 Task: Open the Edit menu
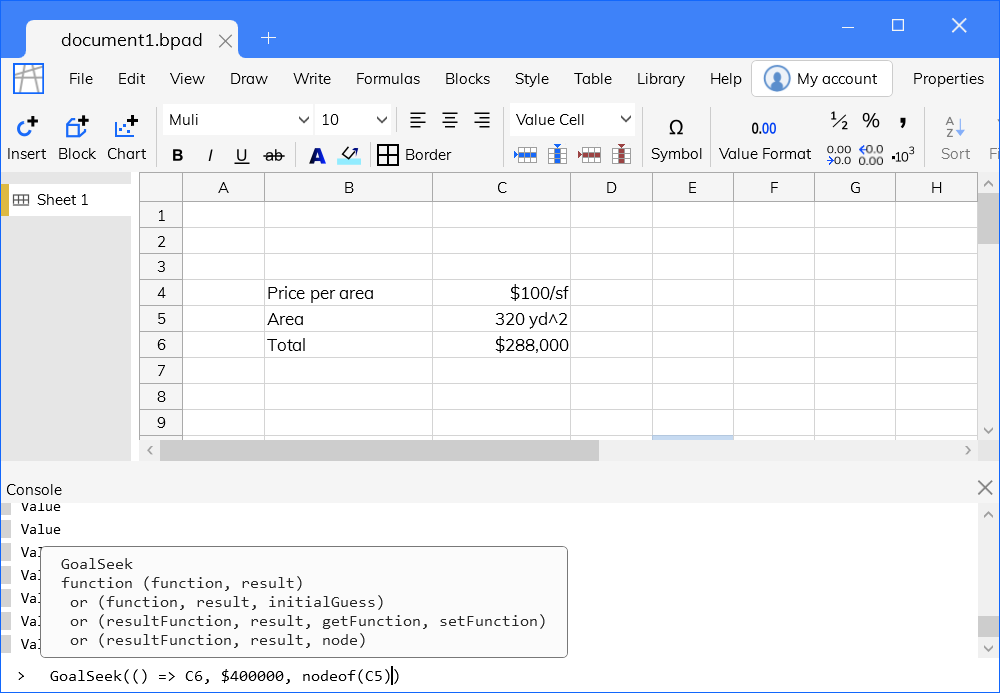(x=131, y=79)
